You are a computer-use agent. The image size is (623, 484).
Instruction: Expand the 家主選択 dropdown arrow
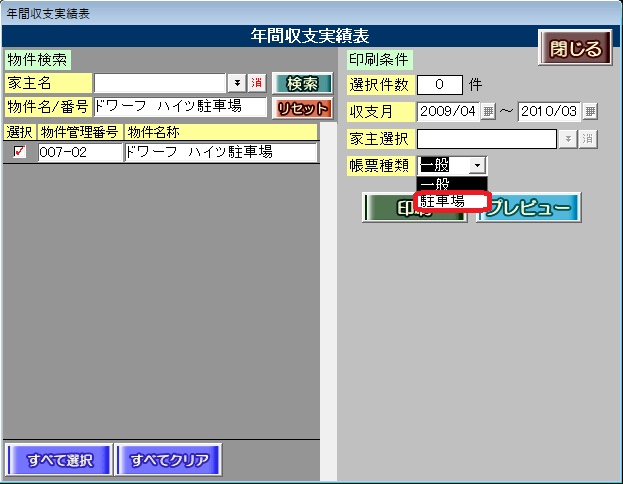(568, 139)
